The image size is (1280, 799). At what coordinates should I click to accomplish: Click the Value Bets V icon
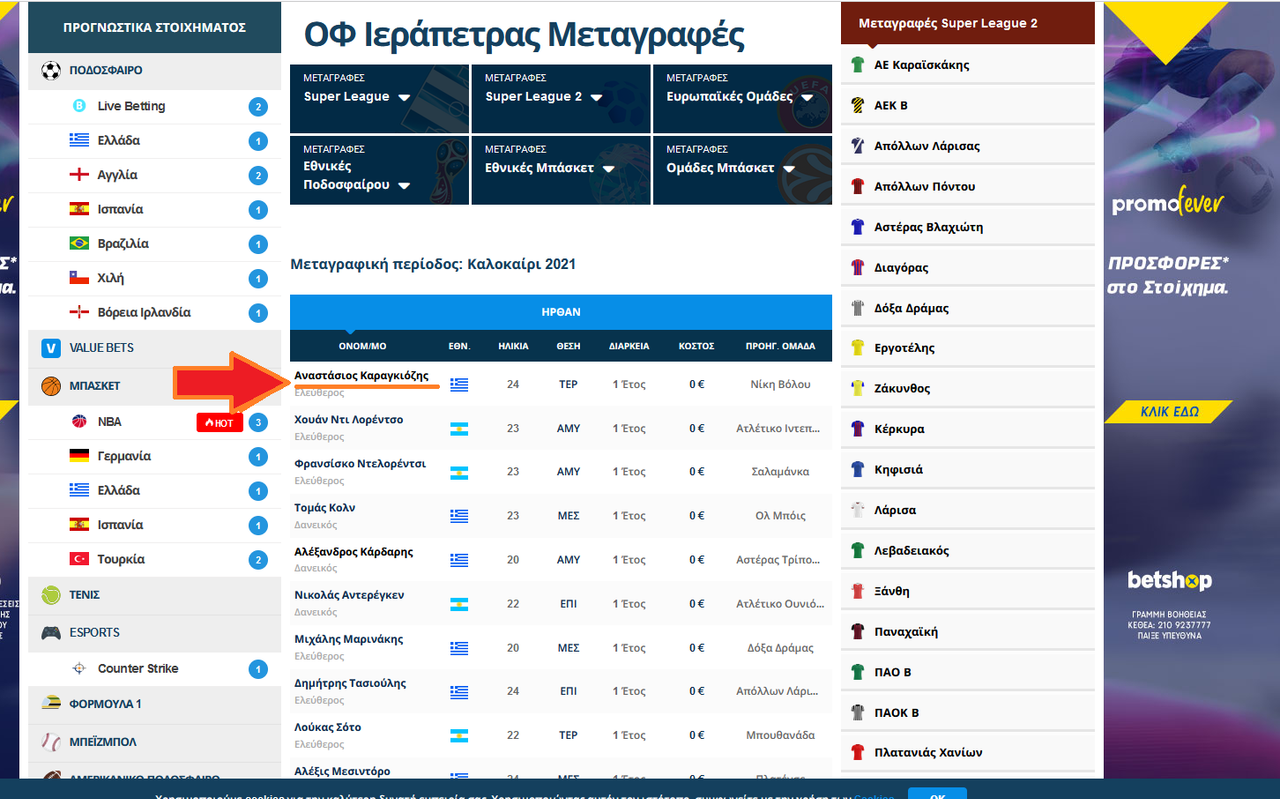coord(51,348)
